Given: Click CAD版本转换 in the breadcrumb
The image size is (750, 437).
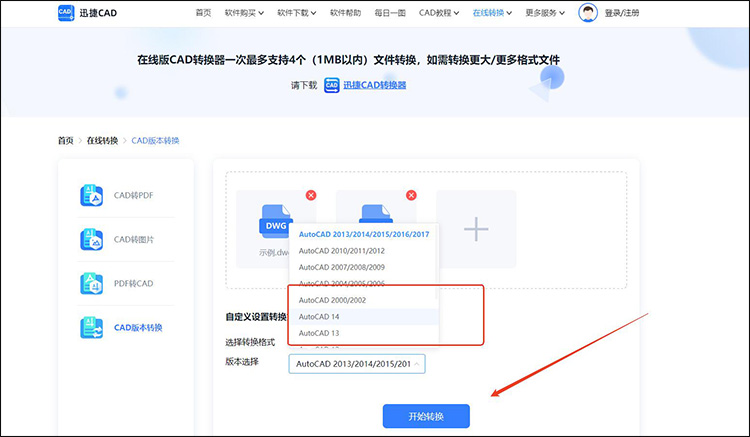Looking at the screenshot, I should coord(155,141).
